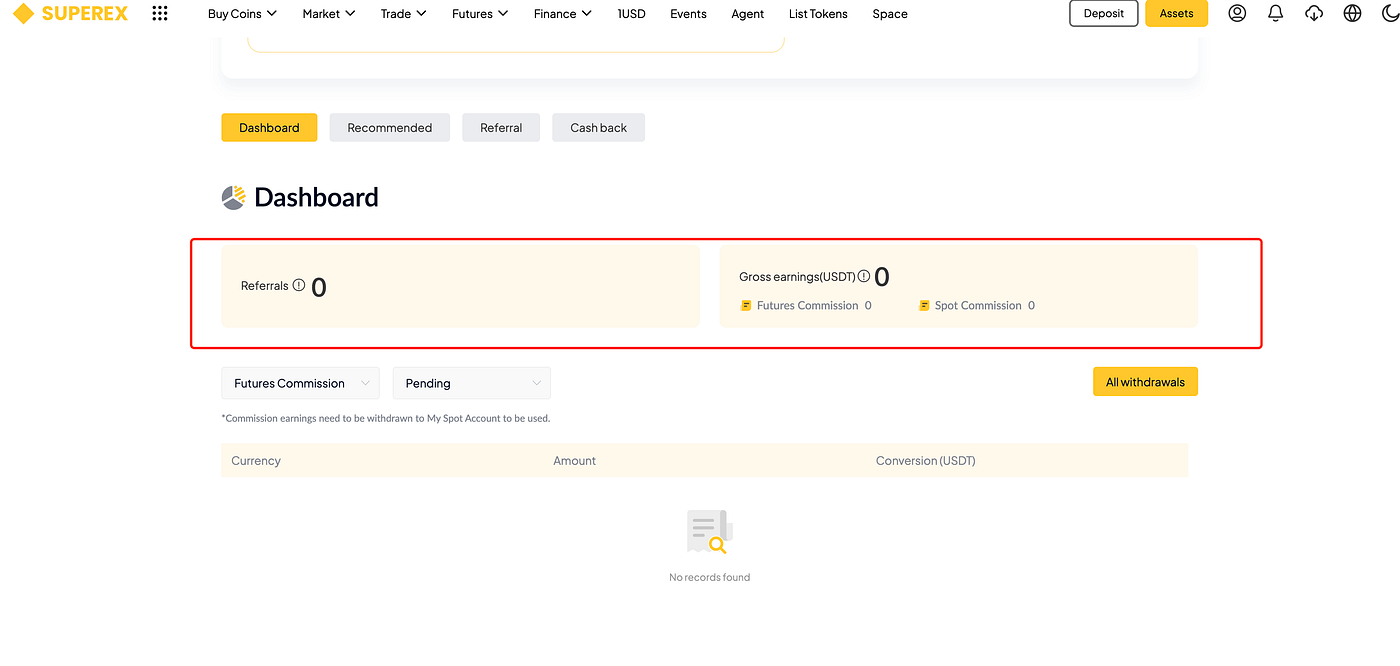Open the language globe icon
1400x666 pixels.
pos(1352,13)
